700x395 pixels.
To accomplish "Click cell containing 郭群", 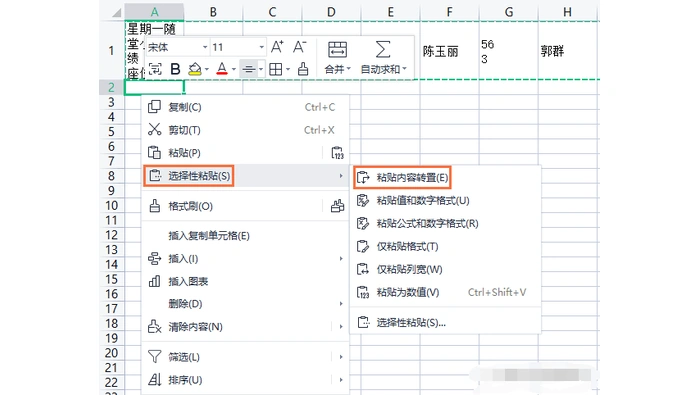I will click(x=567, y=50).
